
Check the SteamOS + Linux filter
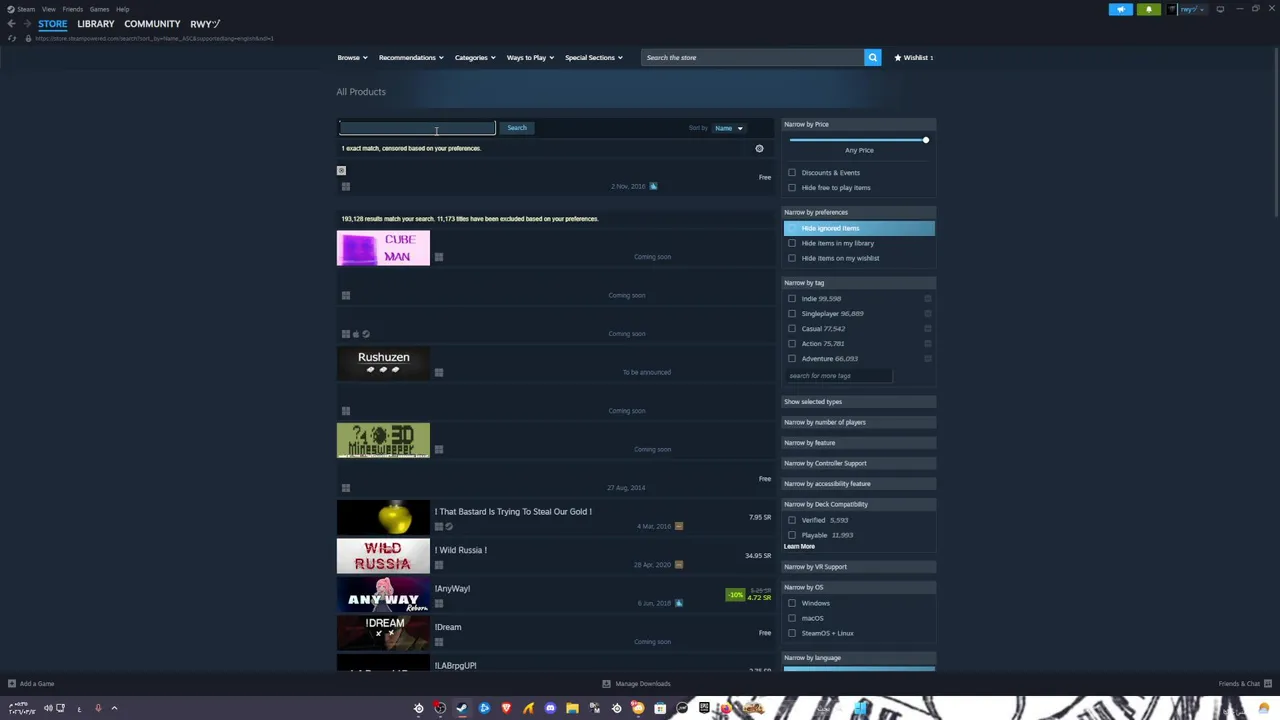coord(792,633)
